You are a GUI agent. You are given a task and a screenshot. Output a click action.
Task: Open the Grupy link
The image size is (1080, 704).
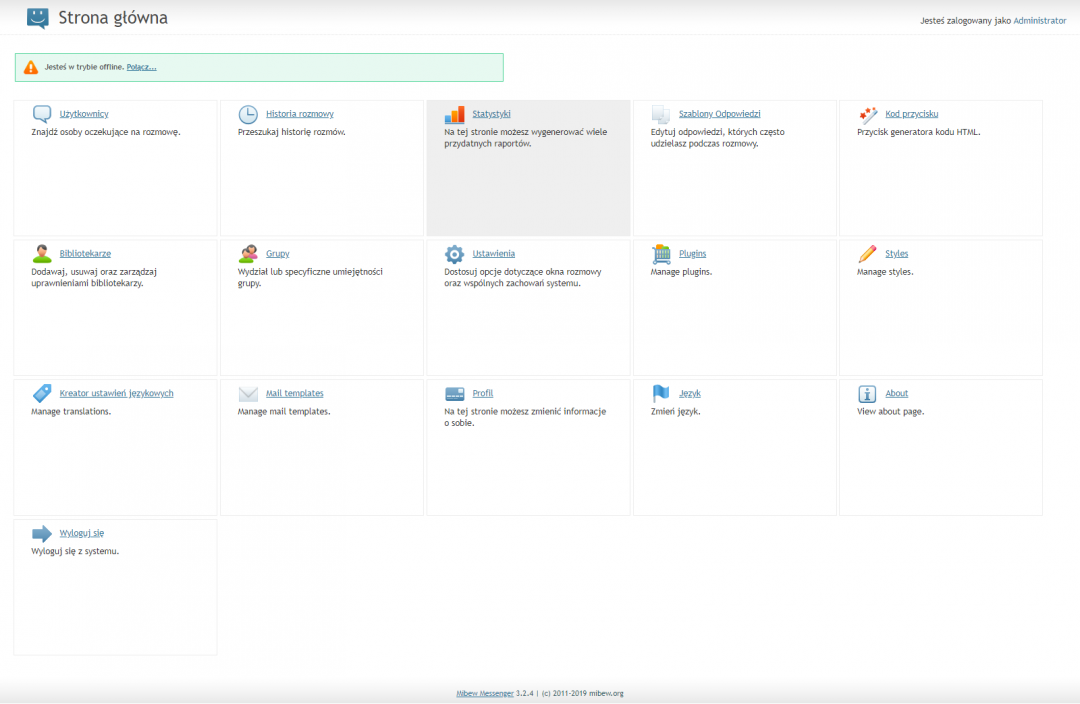[x=278, y=253]
